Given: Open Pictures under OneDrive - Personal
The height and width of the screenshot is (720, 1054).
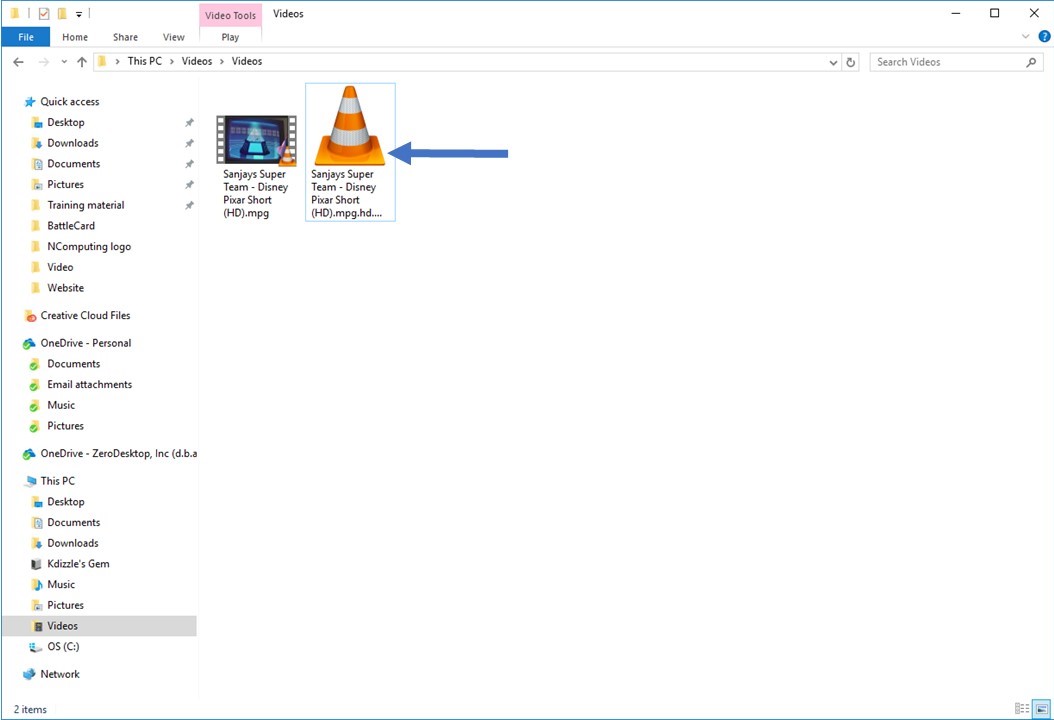Looking at the screenshot, I should (65, 426).
